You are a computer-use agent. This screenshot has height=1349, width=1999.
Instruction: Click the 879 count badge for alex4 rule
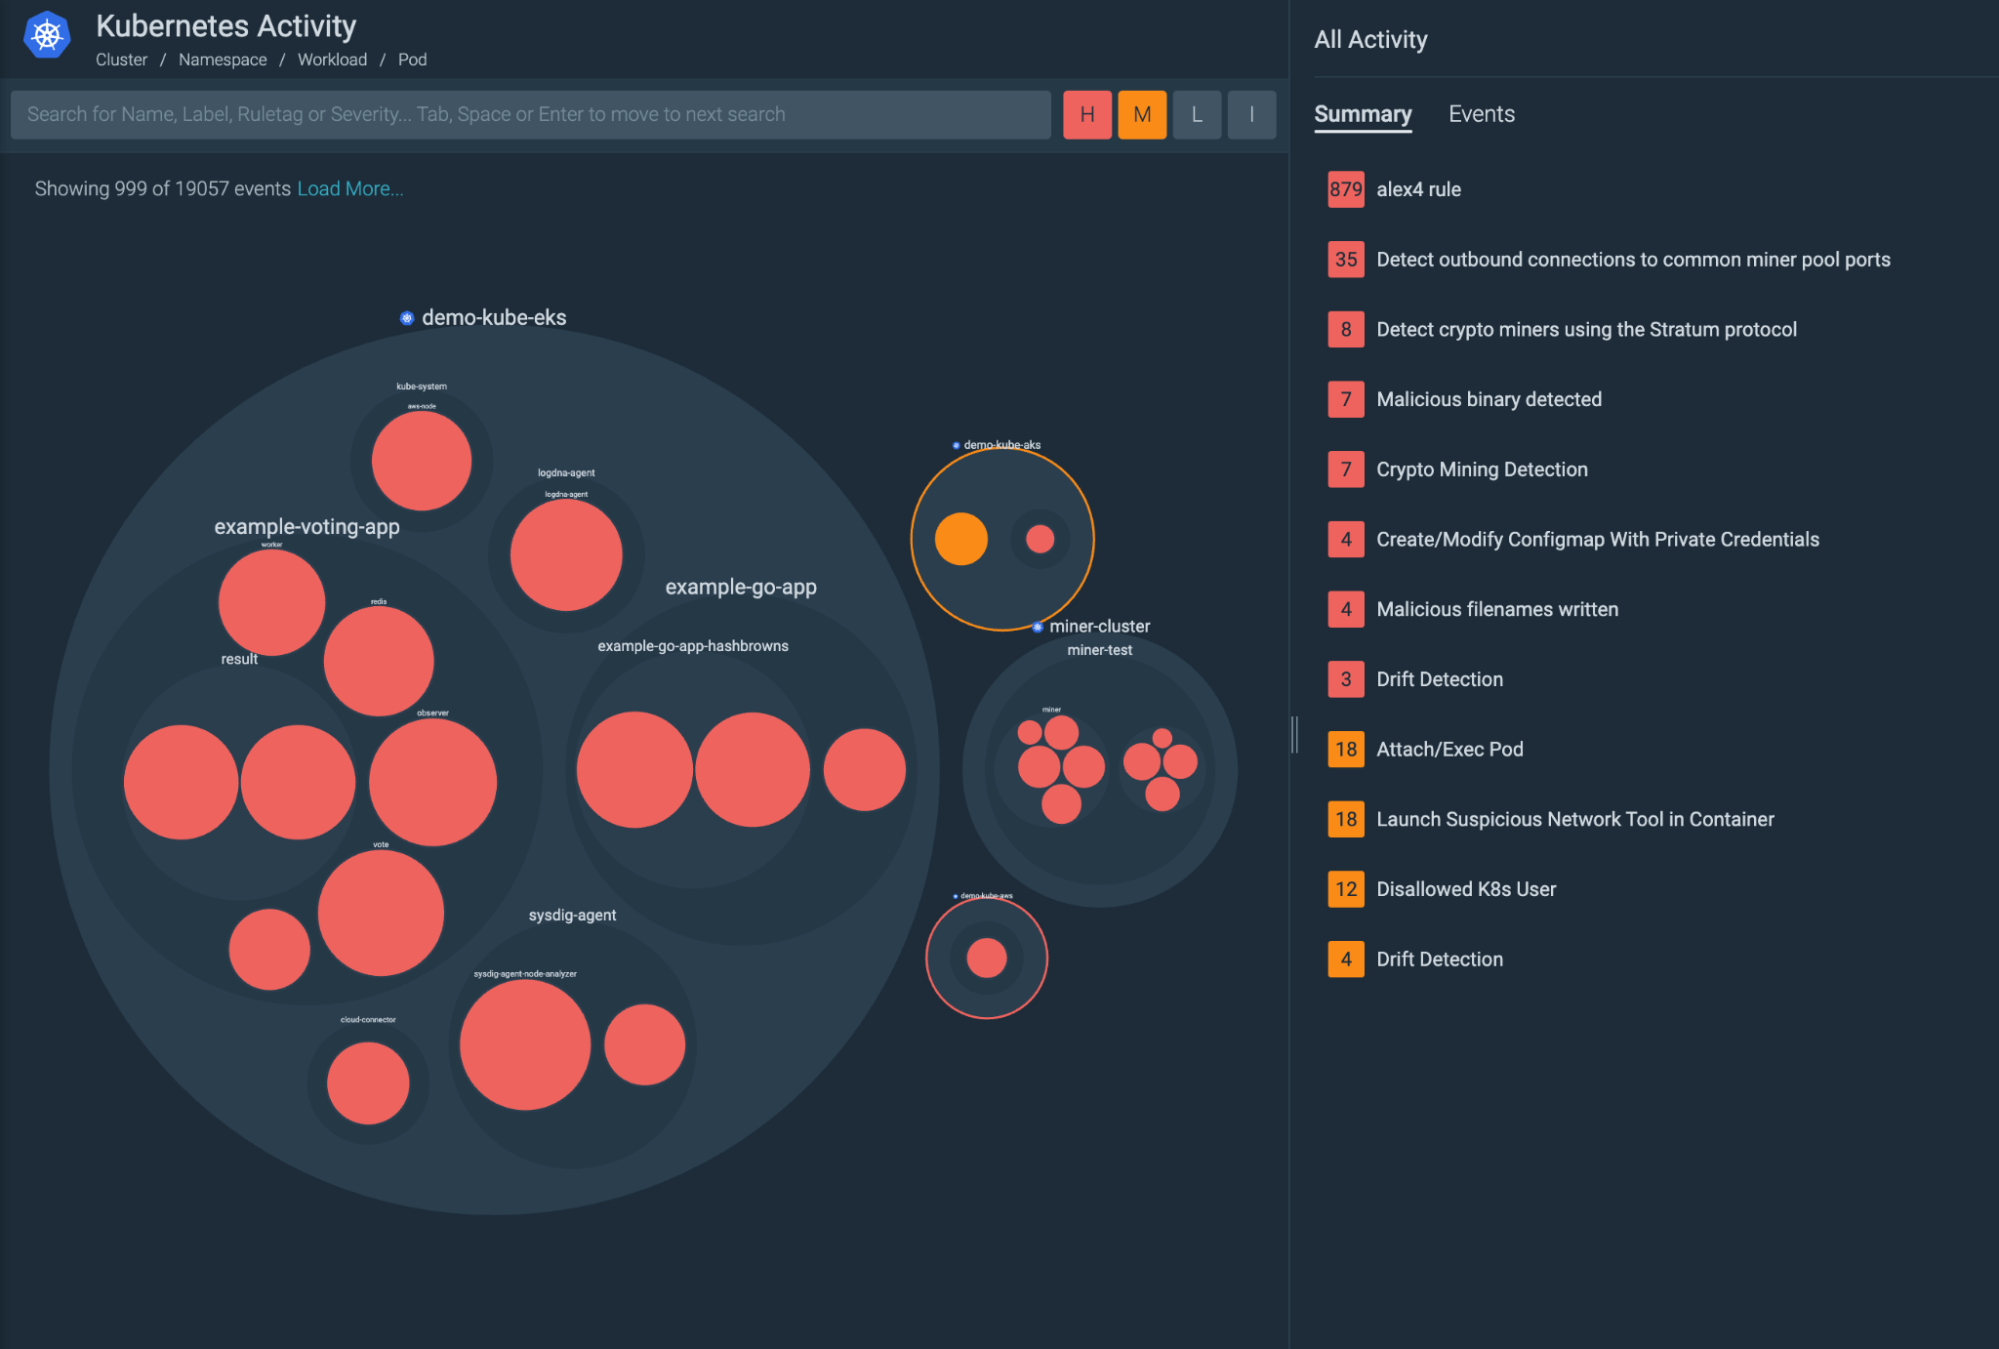(x=1346, y=189)
